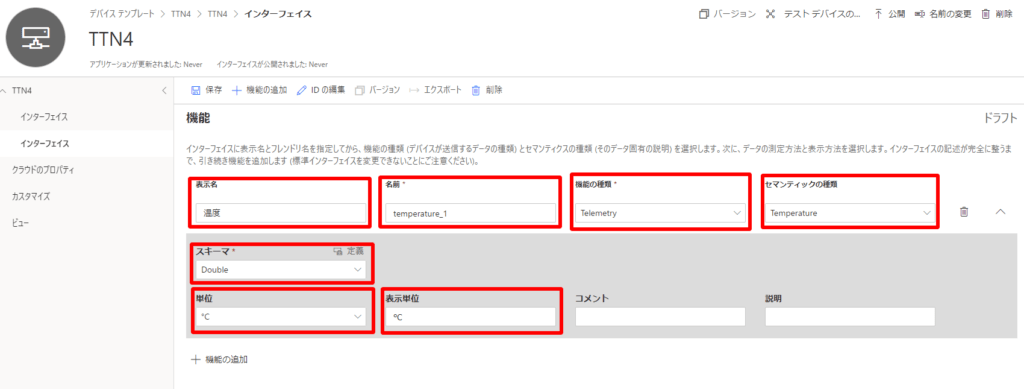Click the 名前の変更 rename icon
1024x389 pixels.
pyautogui.click(x=920, y=14)
